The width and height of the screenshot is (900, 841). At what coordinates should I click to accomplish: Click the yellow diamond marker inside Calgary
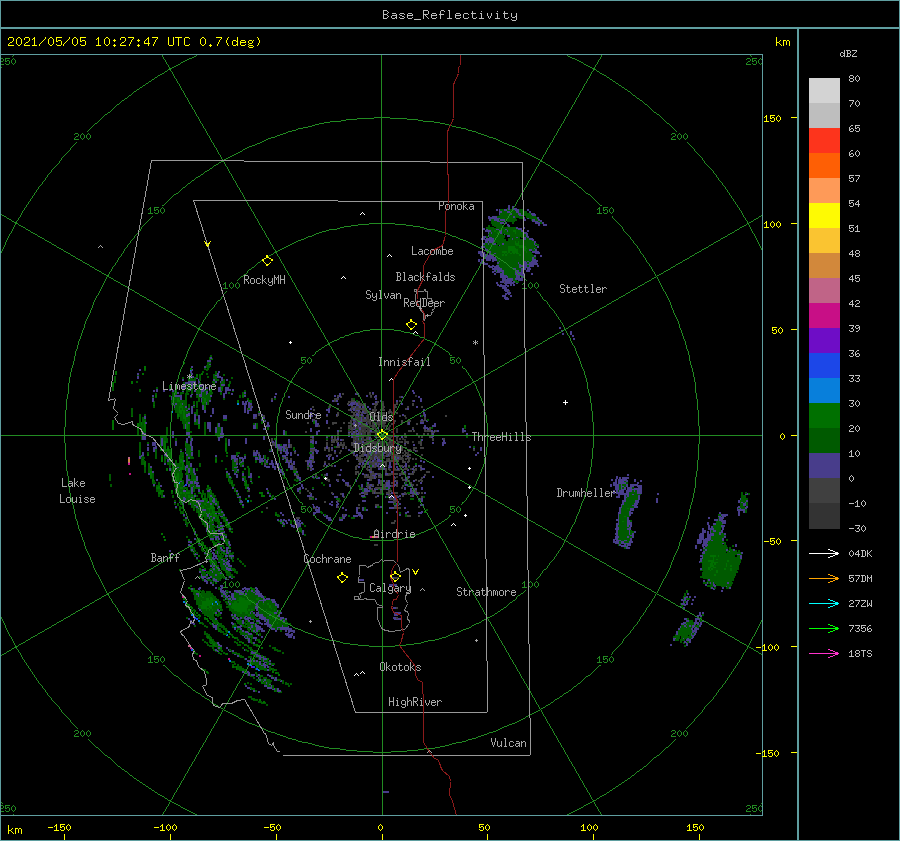(395, 576)
